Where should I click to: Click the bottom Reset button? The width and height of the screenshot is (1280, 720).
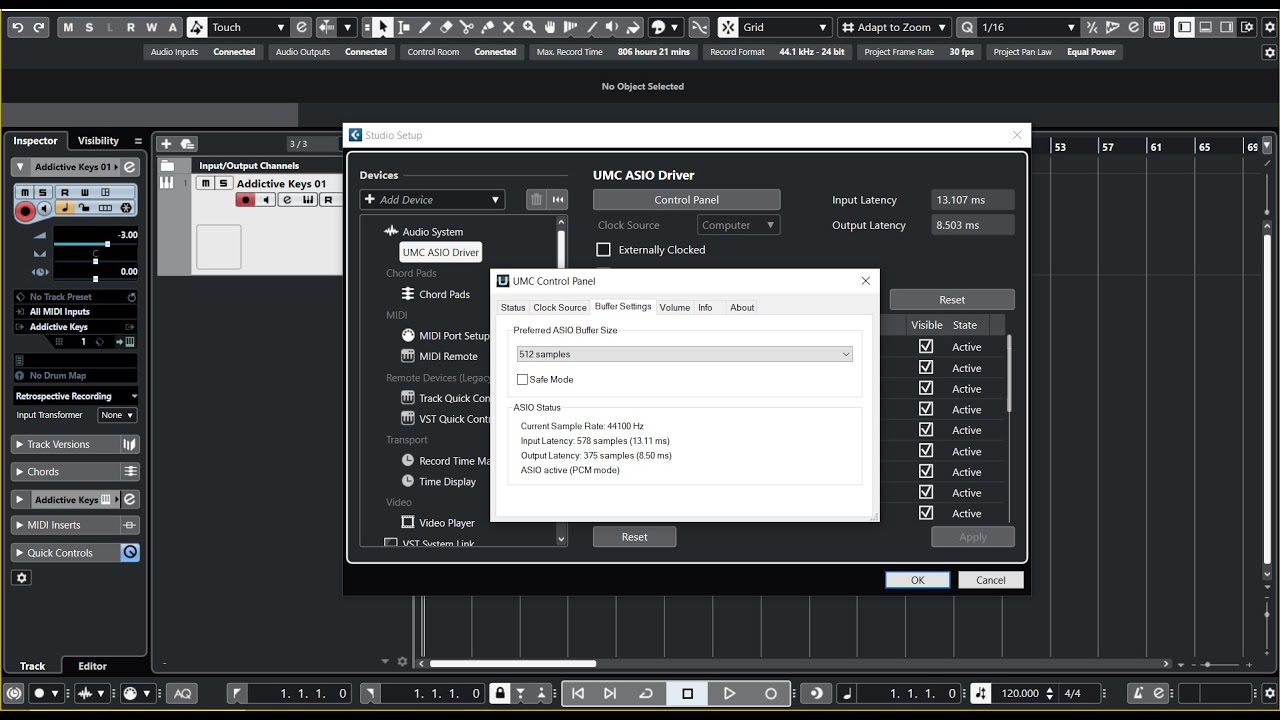pos(634,537)
